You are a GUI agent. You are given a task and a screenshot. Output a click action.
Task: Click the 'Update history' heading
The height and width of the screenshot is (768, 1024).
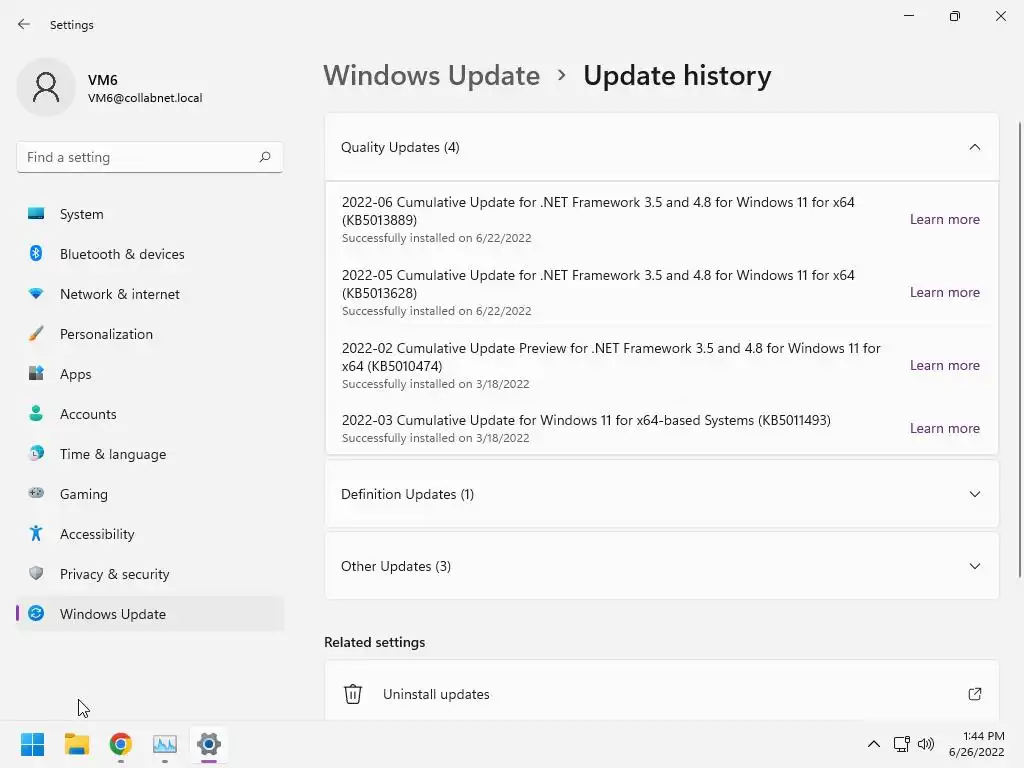click(677, 76)
